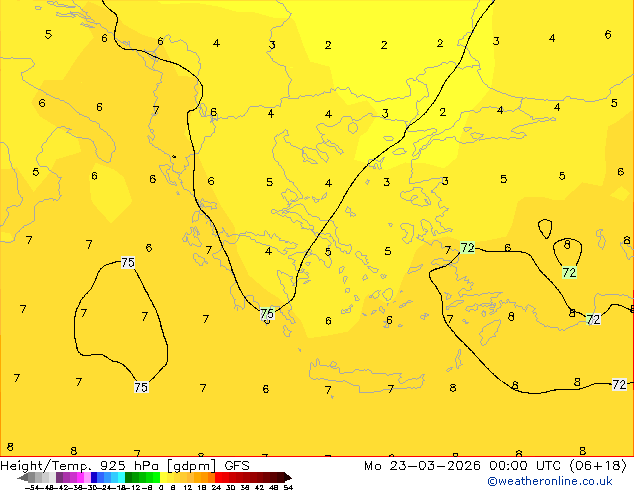The image size is (634, 490).
Task: Click the "54" value on the legend scale
Action: click(288, 487)
